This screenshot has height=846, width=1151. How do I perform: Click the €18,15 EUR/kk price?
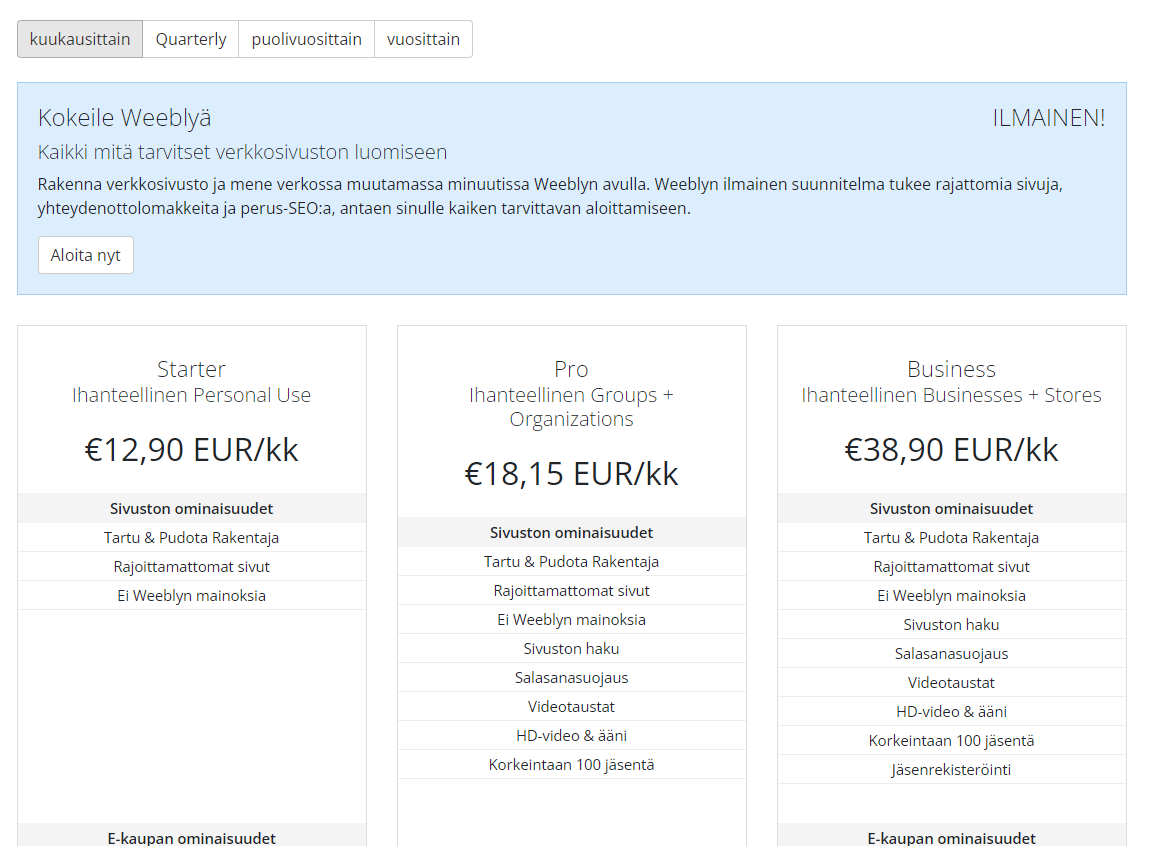[x=572, y=474]
